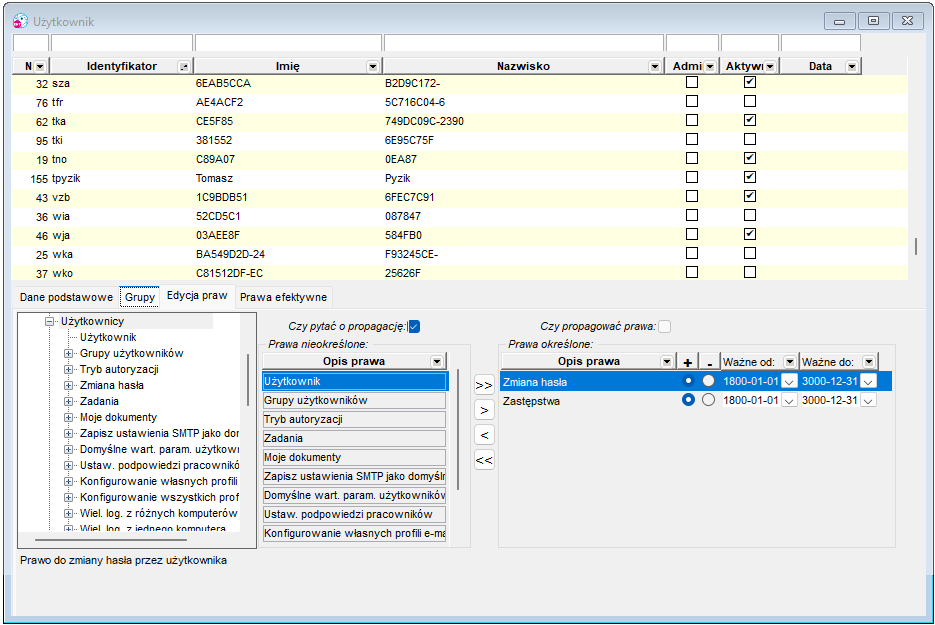Viewport: 935px width, 625px height.
Task: Expand Grupy użytkowników tree node
Action: 69,354
